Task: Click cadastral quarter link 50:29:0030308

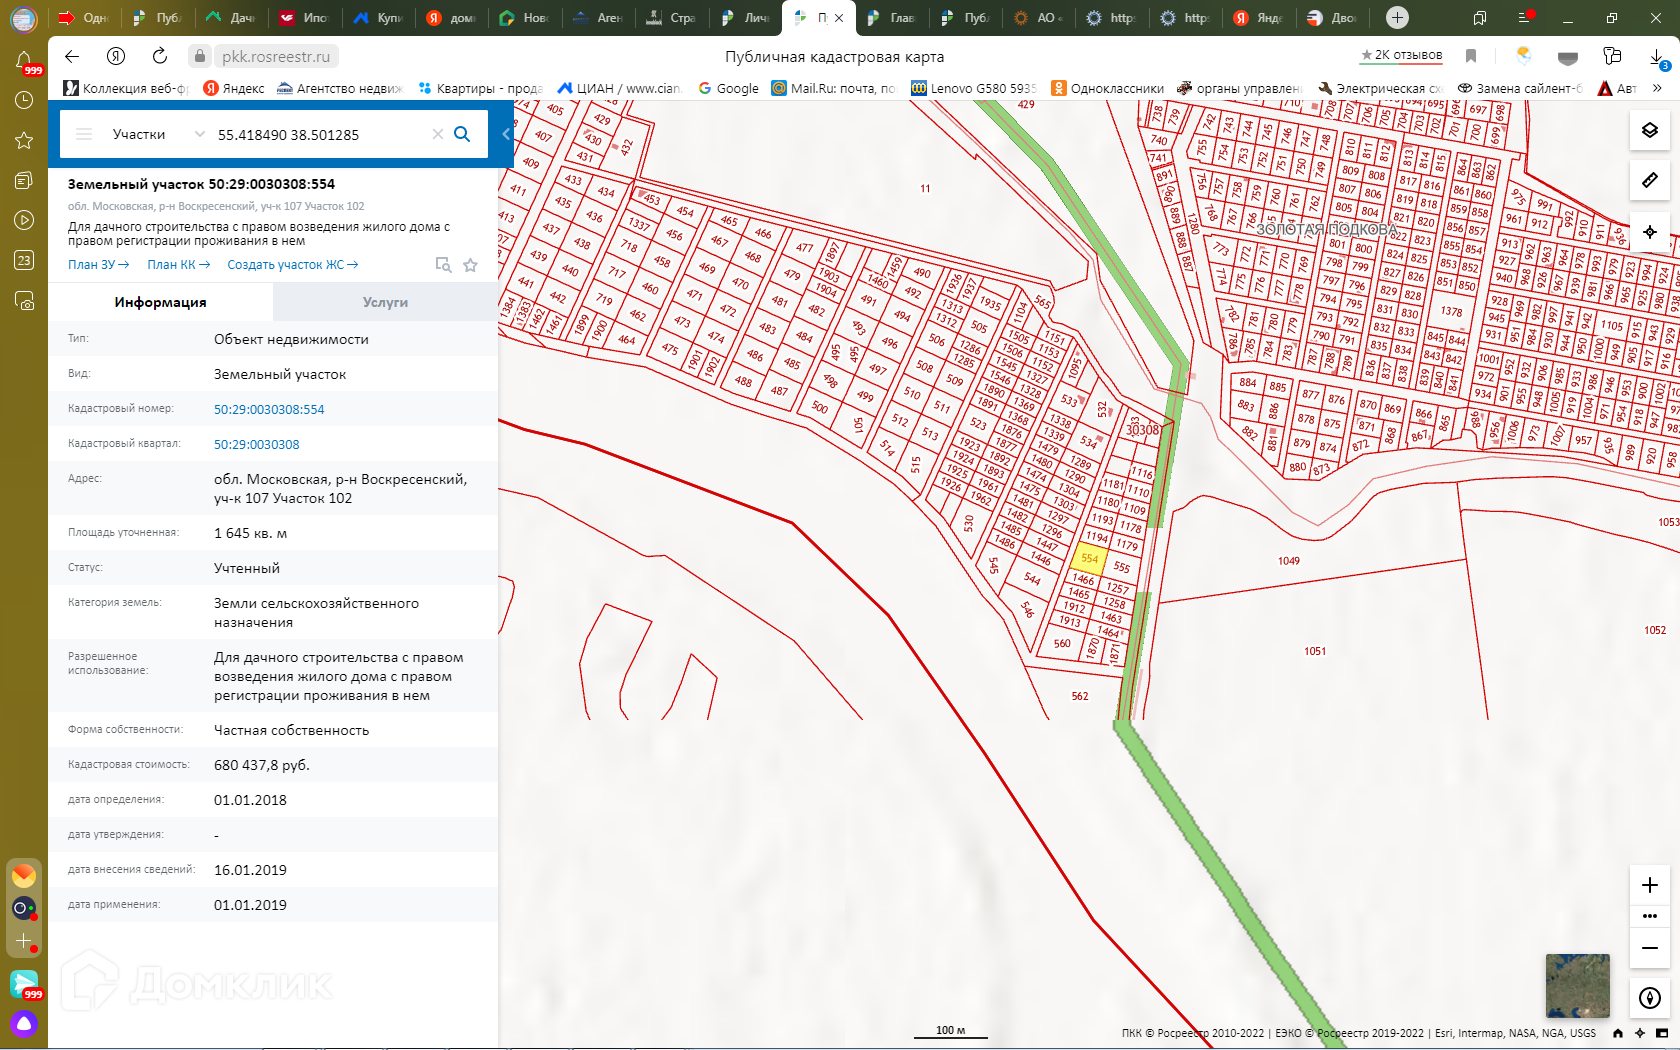Action: tap(256, 444)
